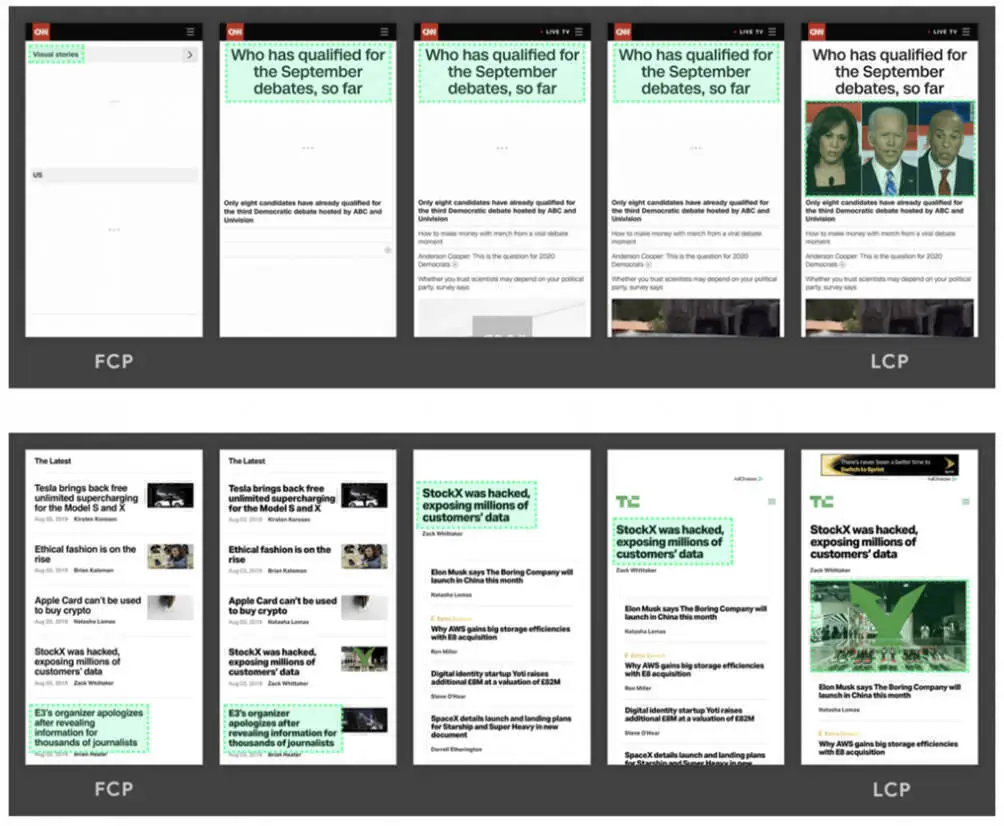The image size is (1004, 826).
Task: Open hamburger menu above the candidates photo frame
Action: [x=965, y=32]
